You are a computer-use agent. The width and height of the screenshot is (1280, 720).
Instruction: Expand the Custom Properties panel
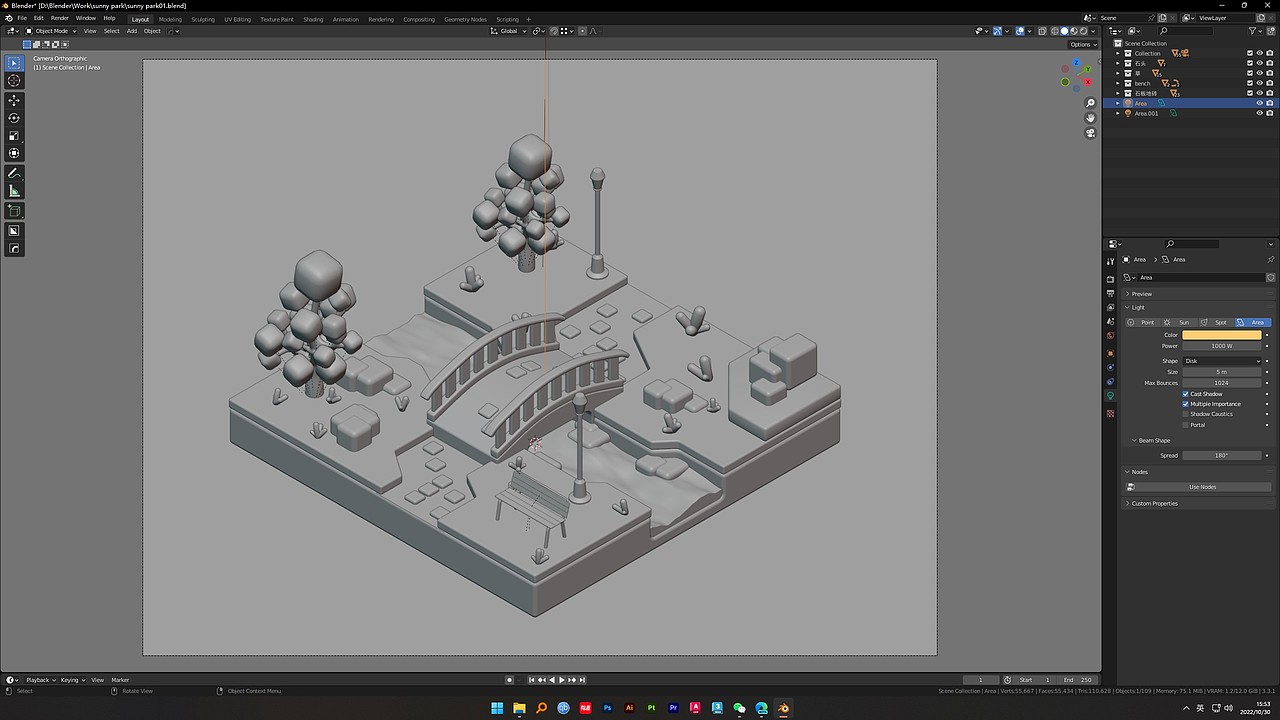tap(1154, 503)
